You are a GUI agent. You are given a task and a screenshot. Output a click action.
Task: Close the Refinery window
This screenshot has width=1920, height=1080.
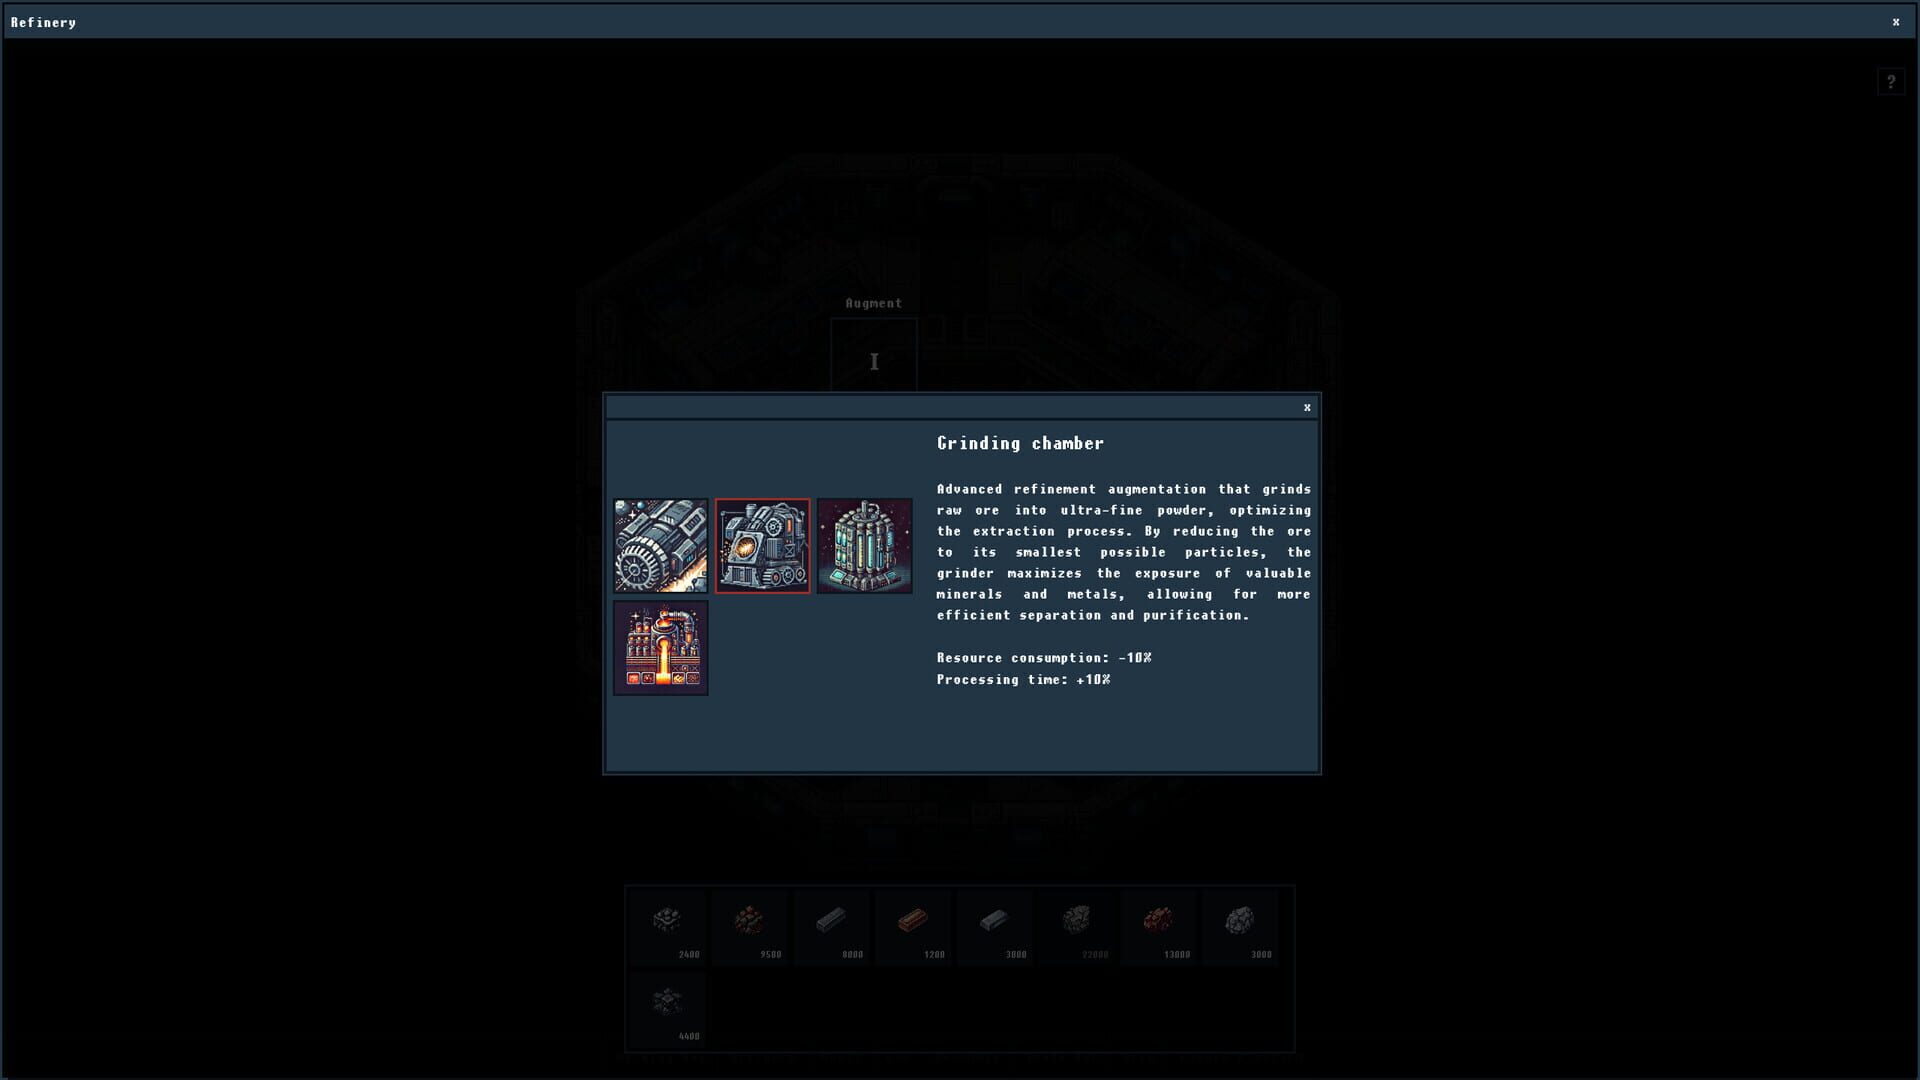coord(1895,22)
